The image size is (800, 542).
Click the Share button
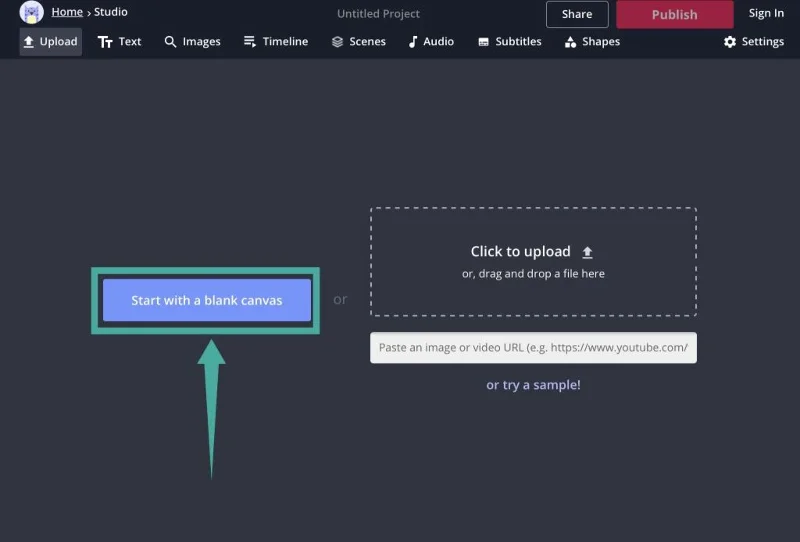(577, 14)
